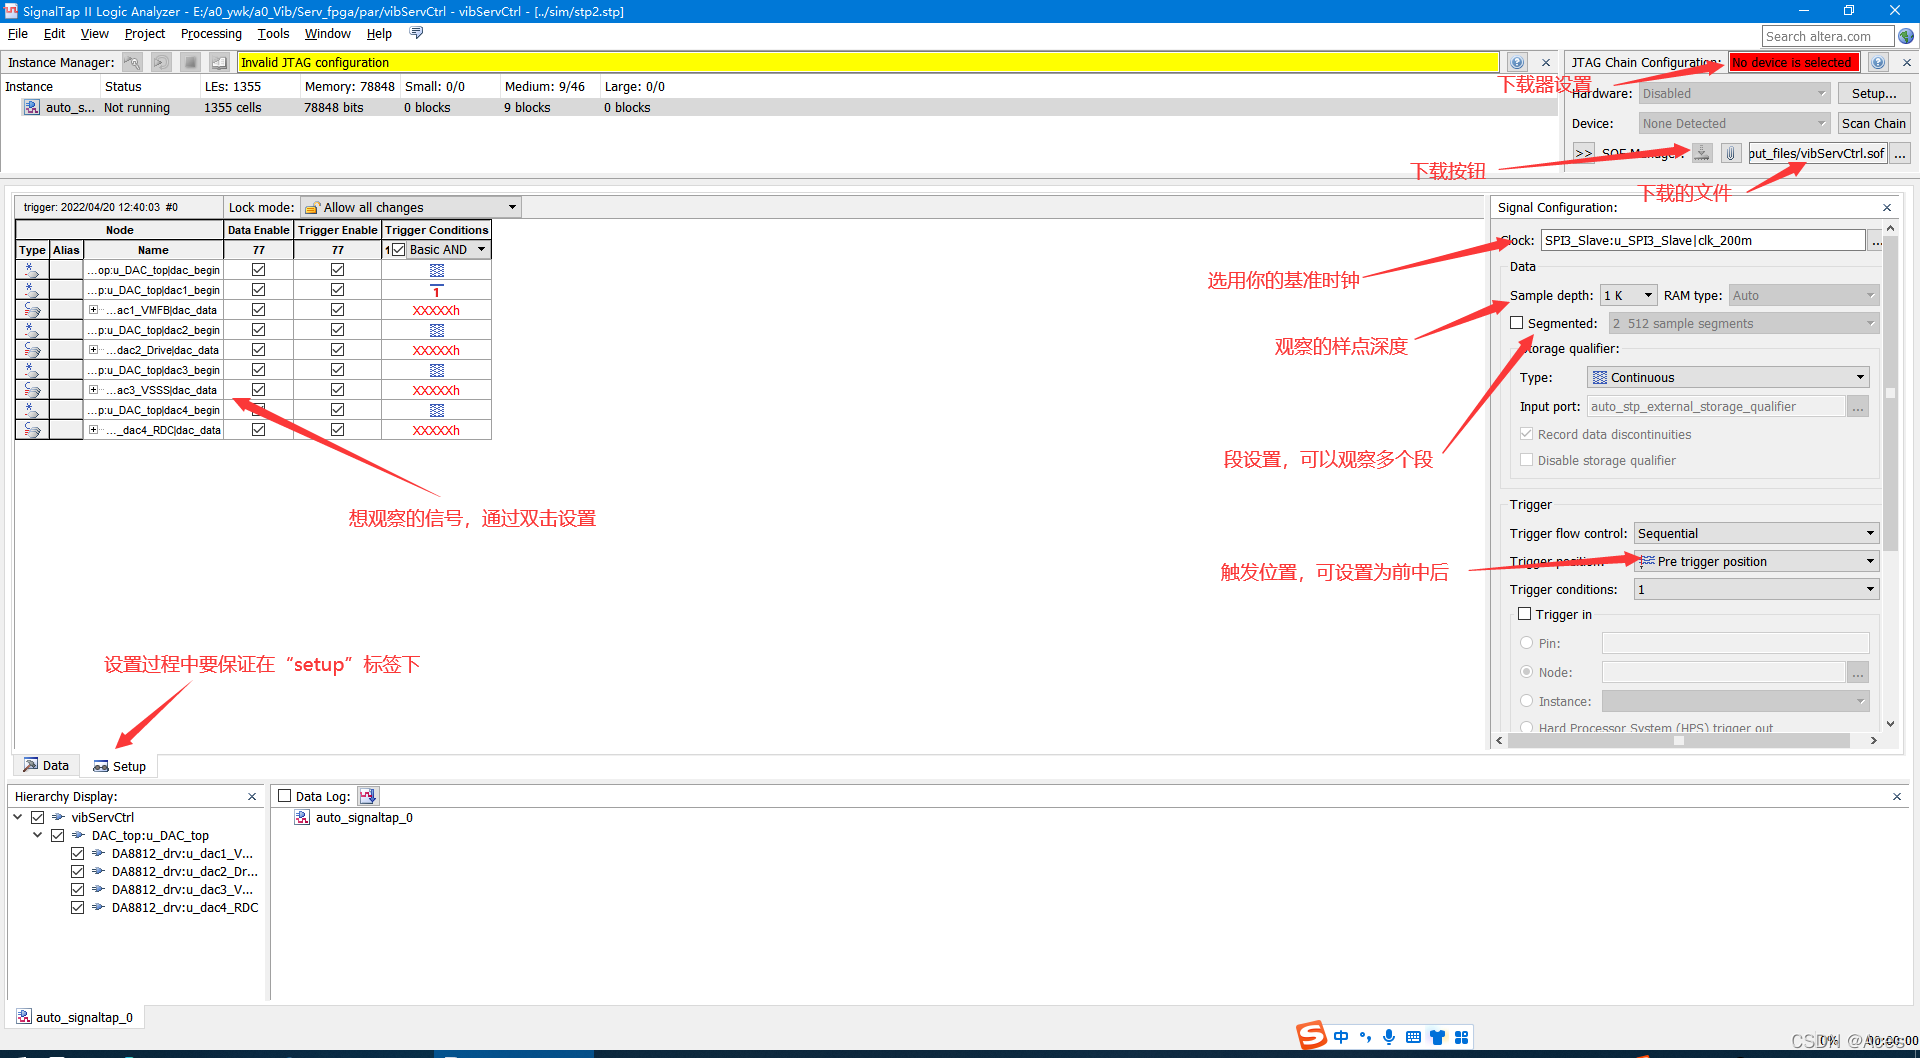This screenshot has height=1058, width=1920.
Task: Enable the Trigger in checkbox
Action: [1525, 614]
